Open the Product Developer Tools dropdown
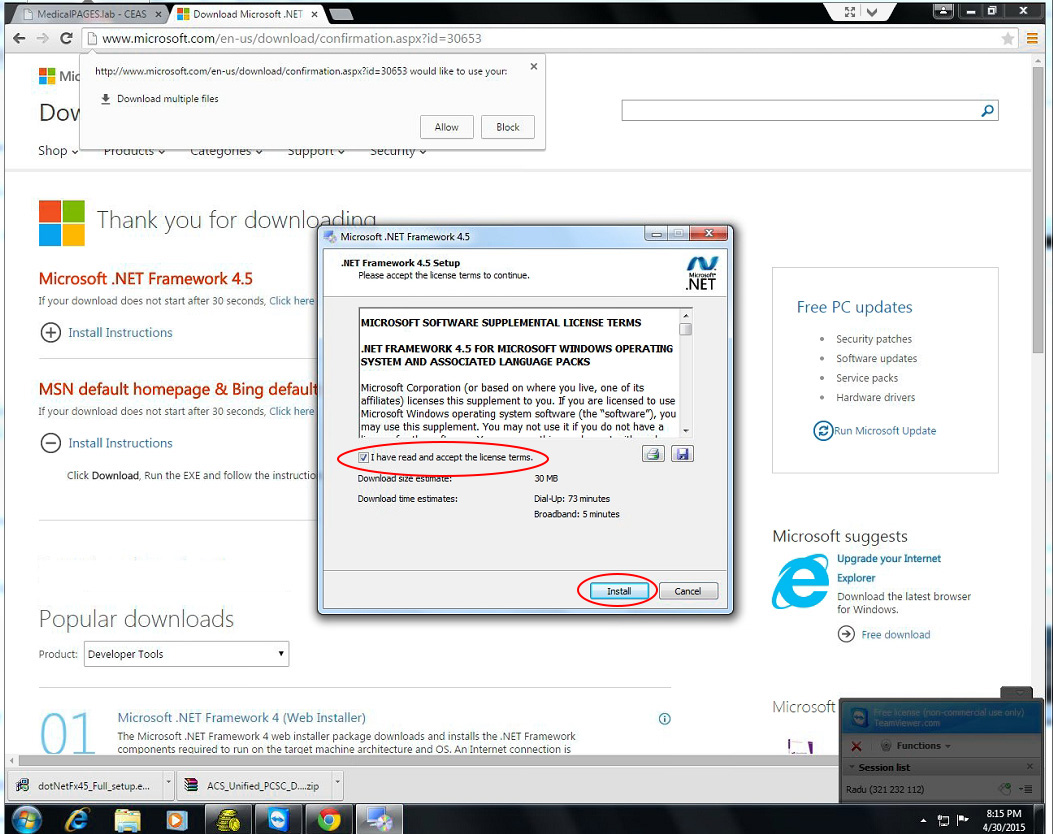1053x834 pixels. [x=187, y=654]
